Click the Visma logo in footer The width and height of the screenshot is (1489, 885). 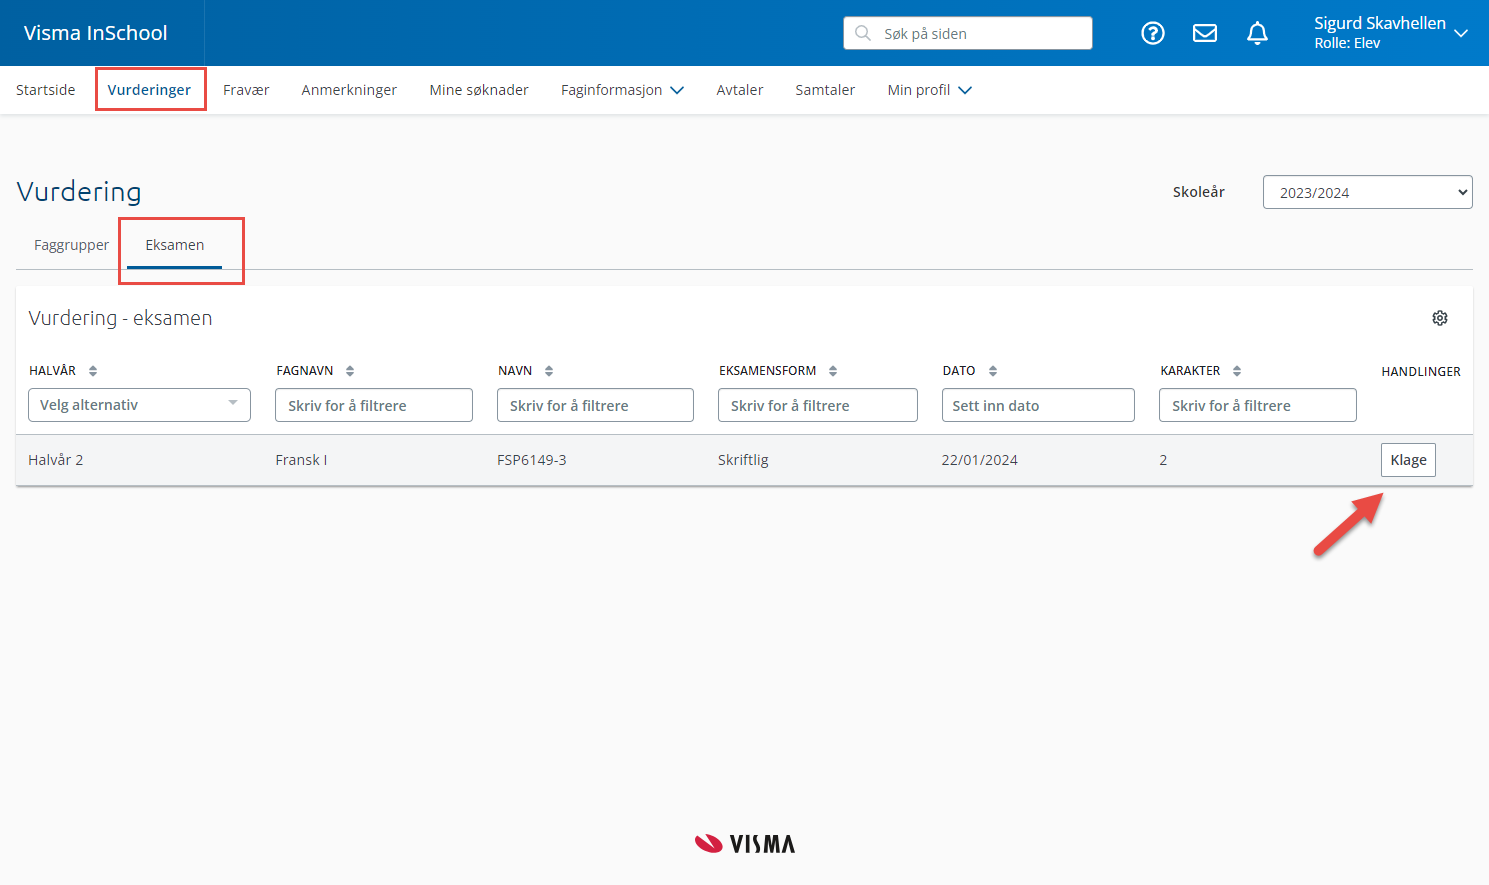[x=745, y=844]
